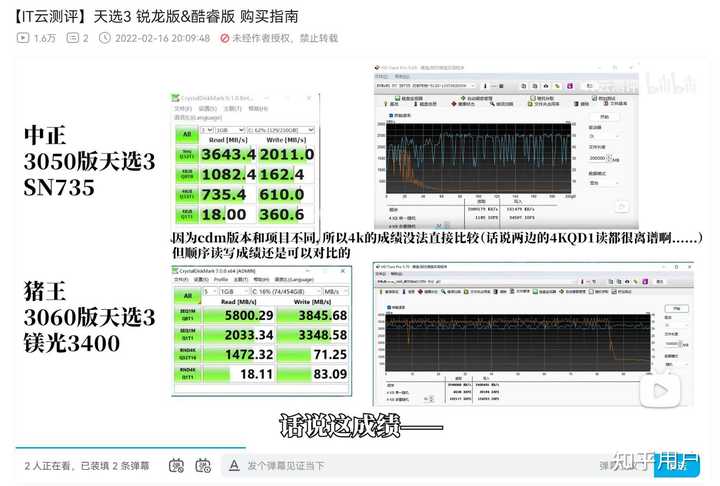
Task: Click the purple toolbar icon in upper HD Tune window
Action: click(x=569, y=86)
